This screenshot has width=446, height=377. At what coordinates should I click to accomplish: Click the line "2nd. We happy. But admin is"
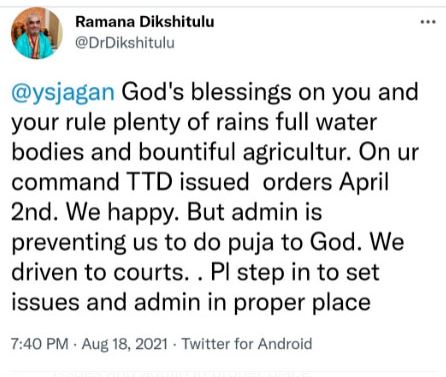click(x=167, y=213)
